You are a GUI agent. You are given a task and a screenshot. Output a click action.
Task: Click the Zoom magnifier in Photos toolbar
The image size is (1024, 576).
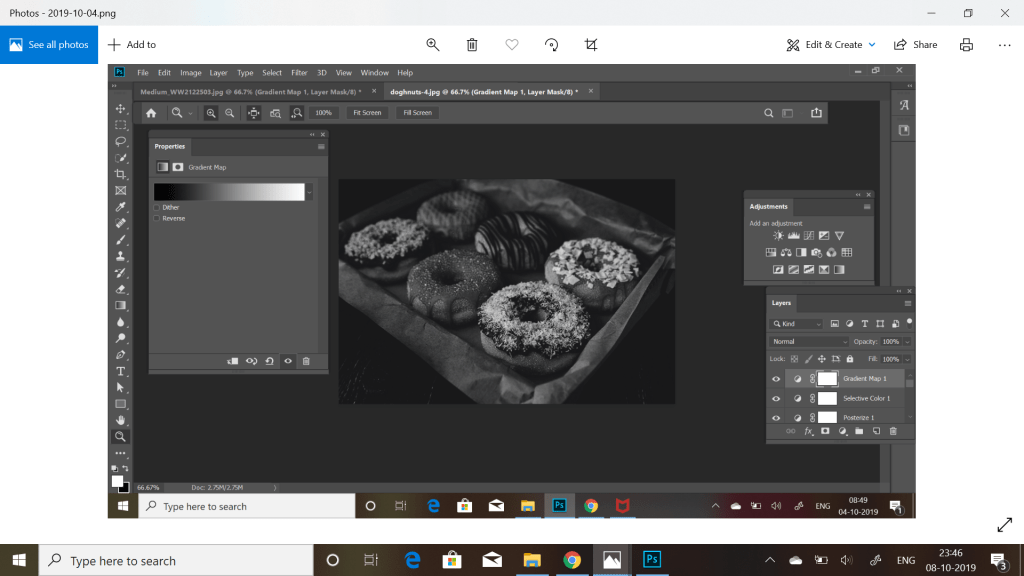pyautogui.click(x=433, y=45)
